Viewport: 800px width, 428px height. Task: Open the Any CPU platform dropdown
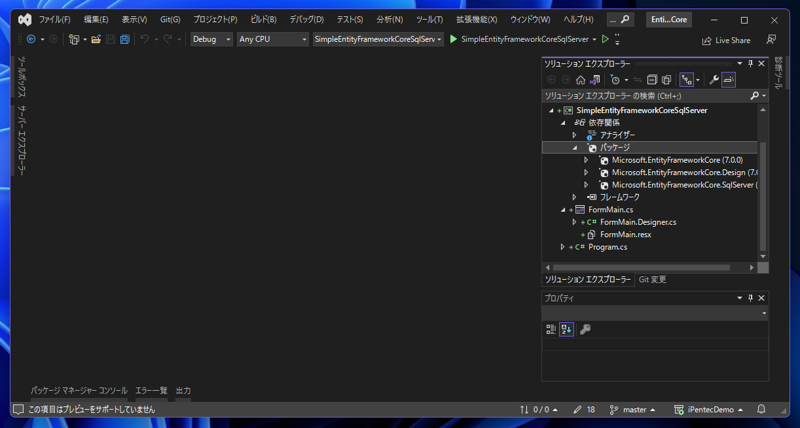[x=272, y=39]
